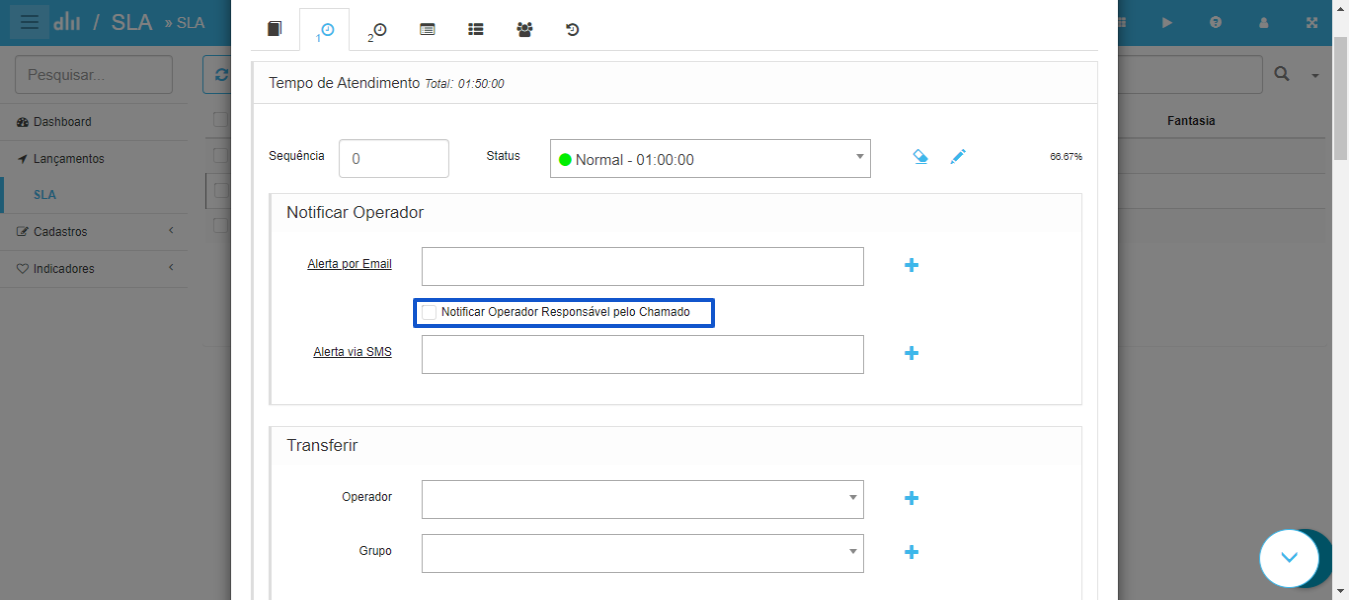The width and height of the screenshot is (1349, 600).
Task: Add Grupo transfer with plus icon
Action: click(911, 552)
